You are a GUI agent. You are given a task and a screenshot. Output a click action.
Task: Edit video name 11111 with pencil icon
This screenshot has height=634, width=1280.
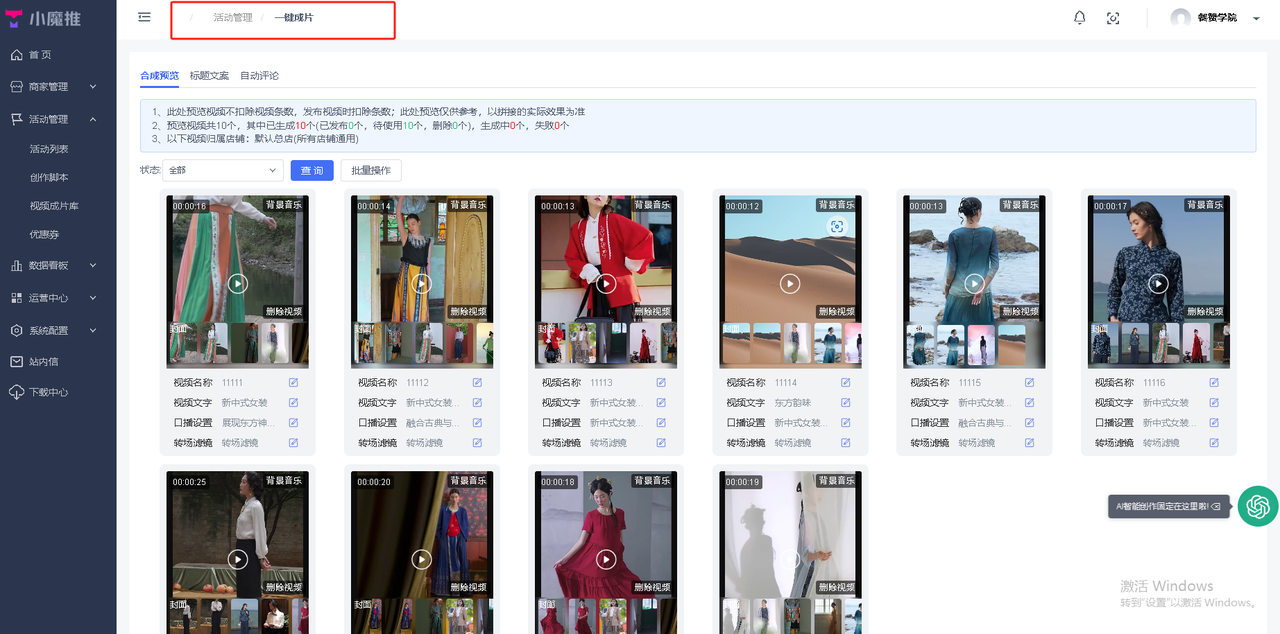[293, 383]
